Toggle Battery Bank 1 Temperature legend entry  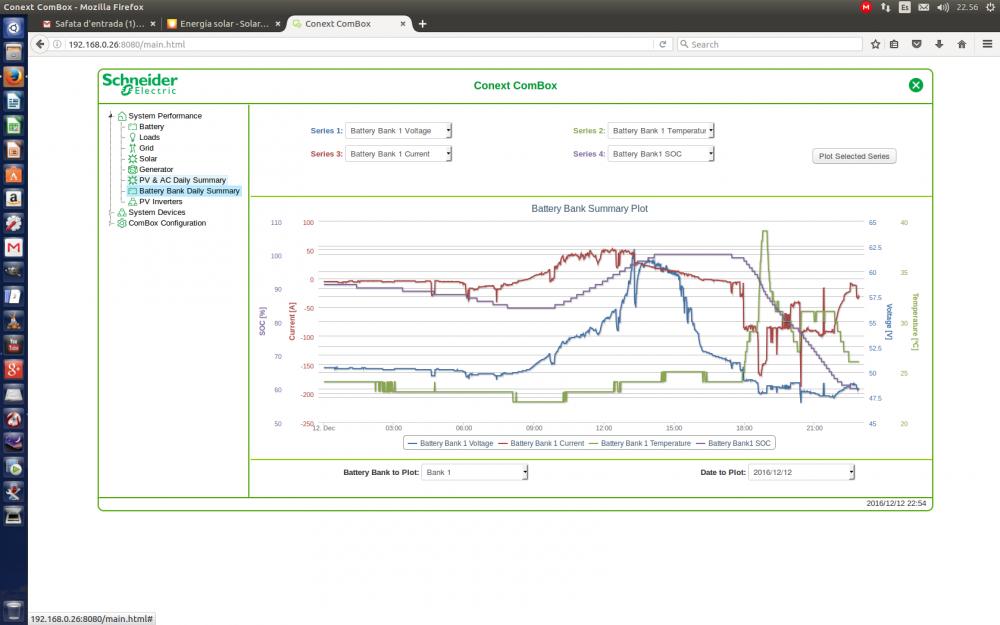coord(640,443)
